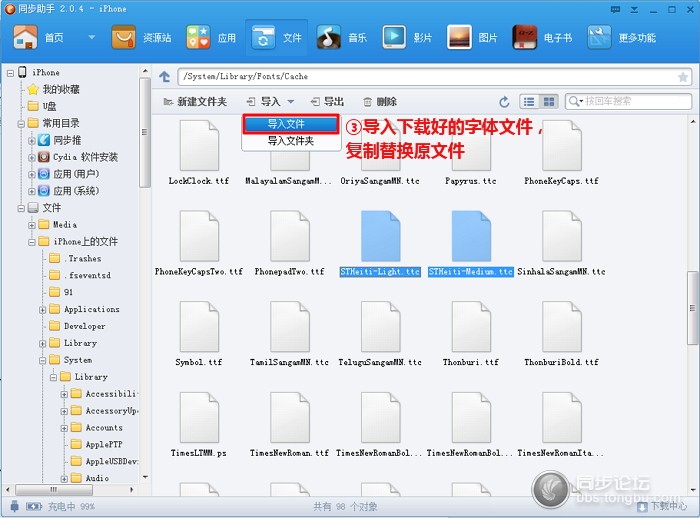The width and height of the screenshot is (700, 518).
Task: Select the SinhalaSangamMN.ttc file icon
Action: pyautogui.click(x=562, y=236)
